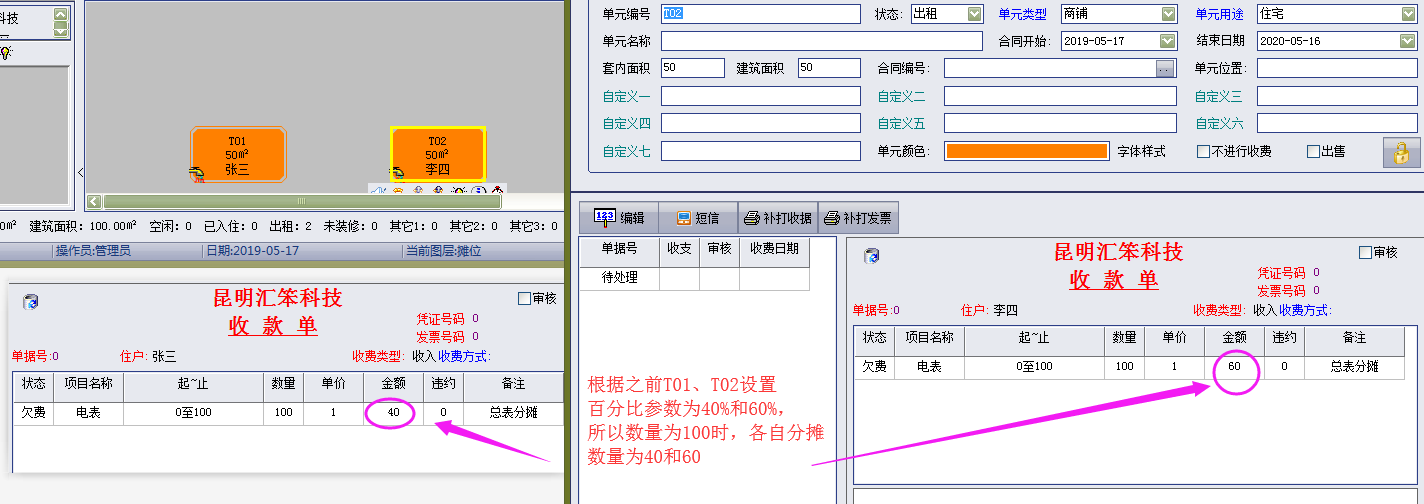Screen dimensions: 1424x504
Task: Click the database refresh icon in 张三 receipt
Action: (x=31, y=302)
